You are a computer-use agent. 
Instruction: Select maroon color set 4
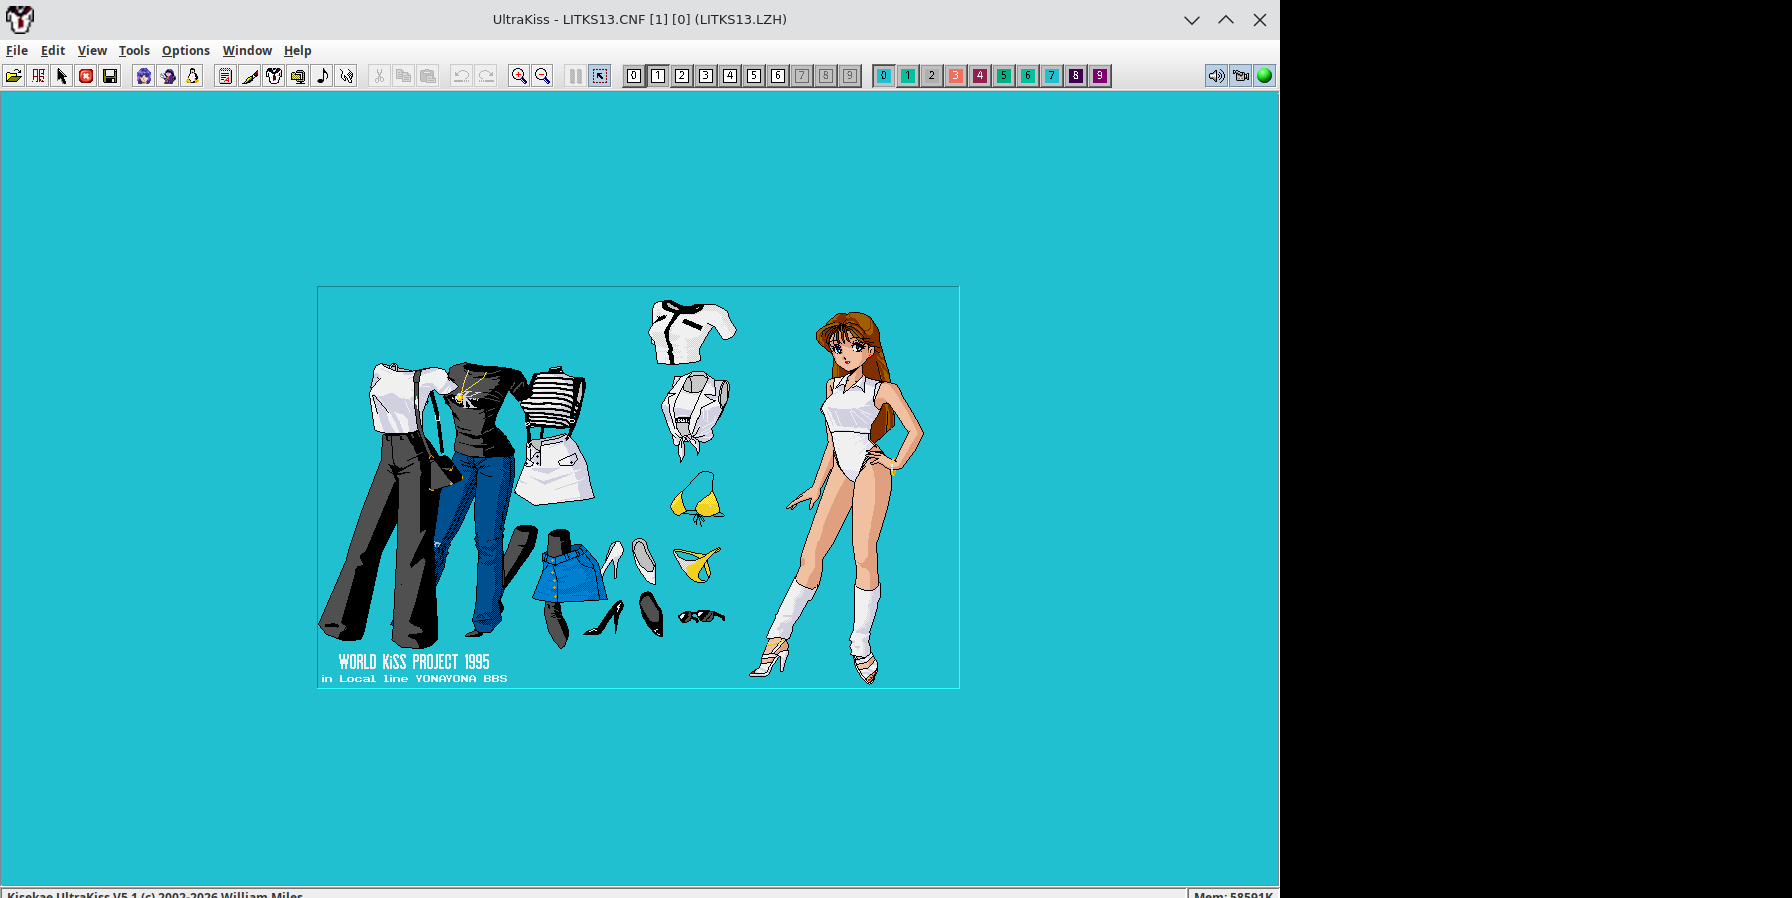click(980, 76)
